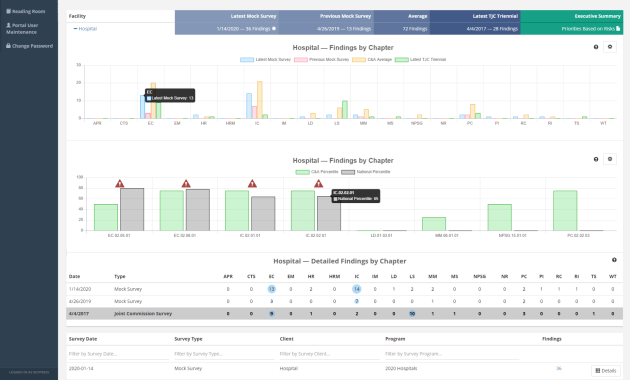Focus the Filter by Survey Type field
The width and height of the screenshot is (630, 380).
coord(224,354)
